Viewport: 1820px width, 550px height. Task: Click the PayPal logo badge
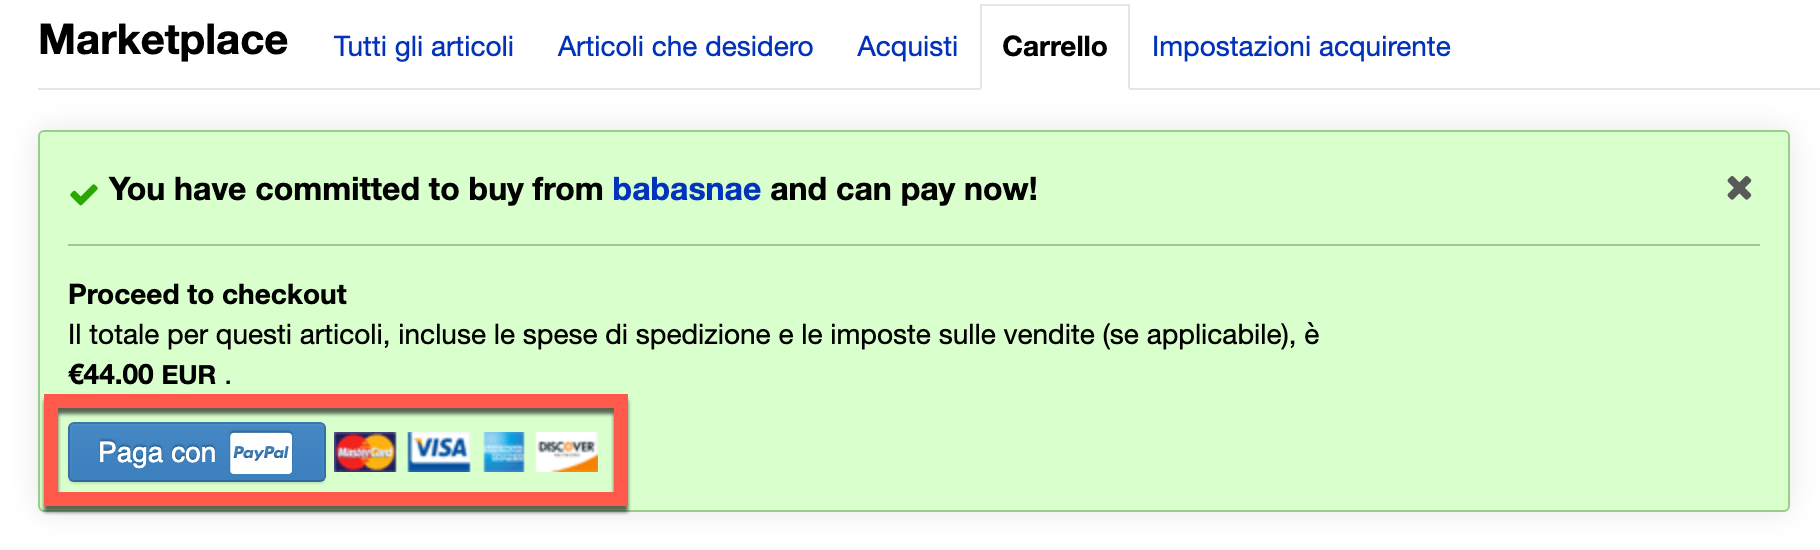(x=261, y=453)
